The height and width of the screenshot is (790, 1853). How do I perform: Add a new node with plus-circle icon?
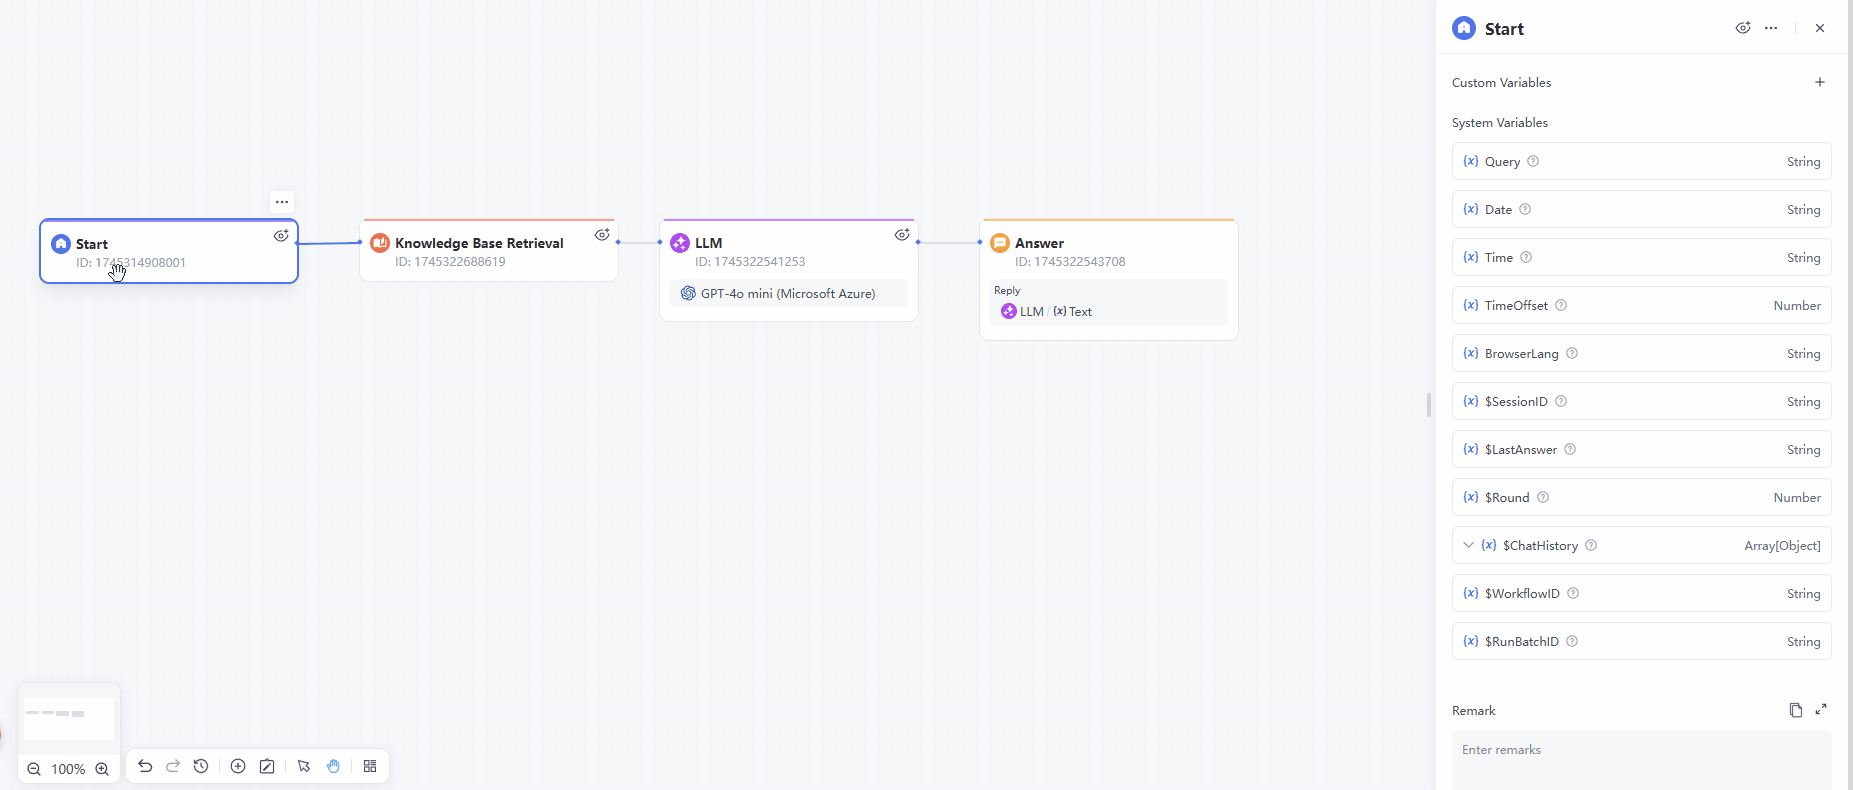point(238,766)
